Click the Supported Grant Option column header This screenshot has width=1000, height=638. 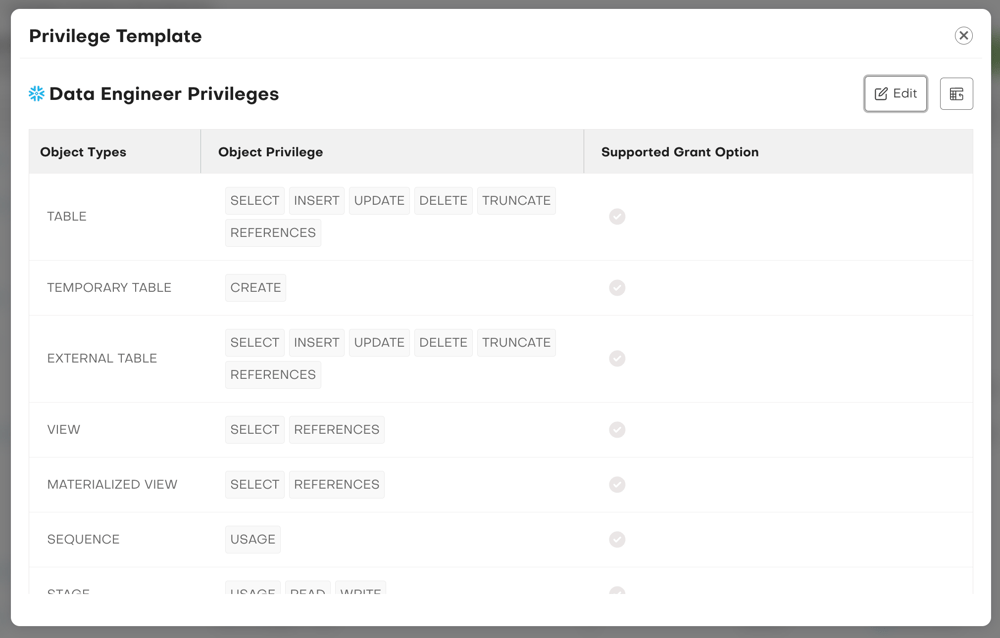tap(680, 152)
